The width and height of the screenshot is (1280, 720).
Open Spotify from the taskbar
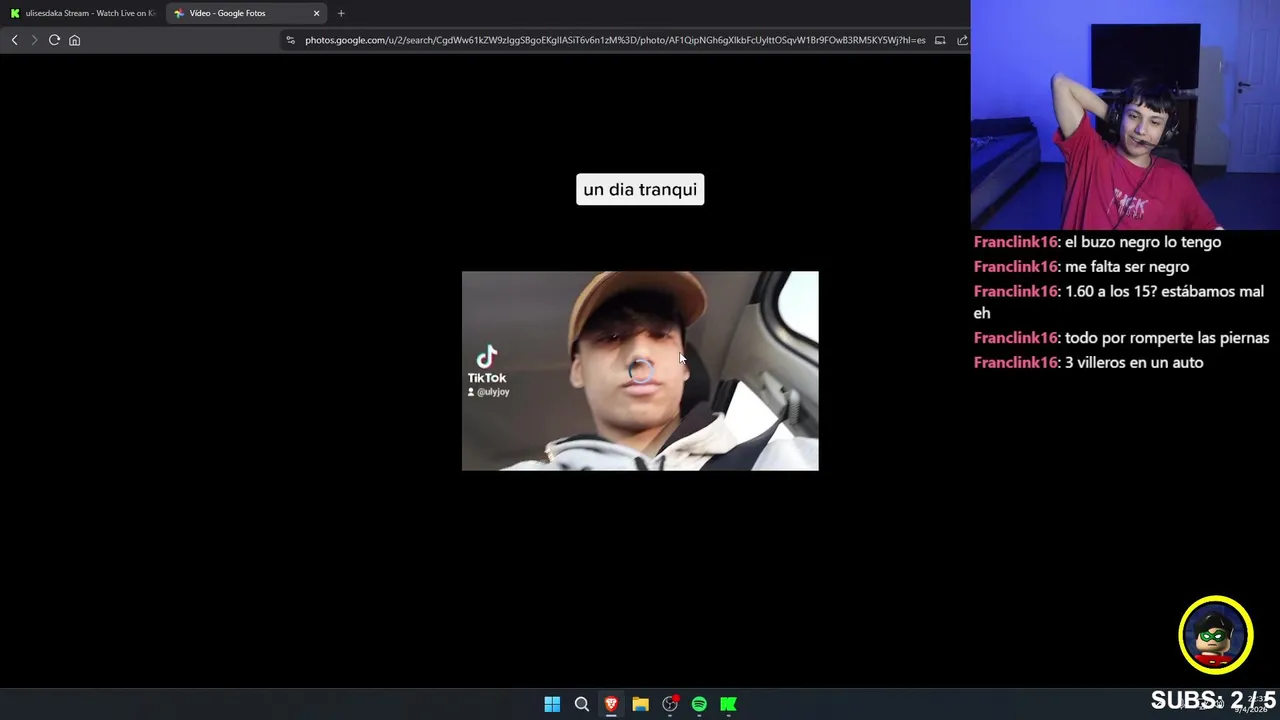pyautogui.click(x=699, y=704)
